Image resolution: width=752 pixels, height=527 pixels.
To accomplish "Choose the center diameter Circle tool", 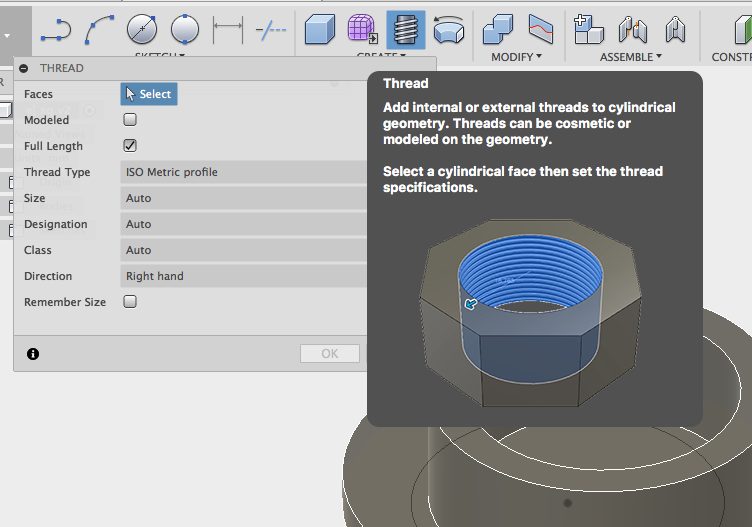I will pos(142,31).
